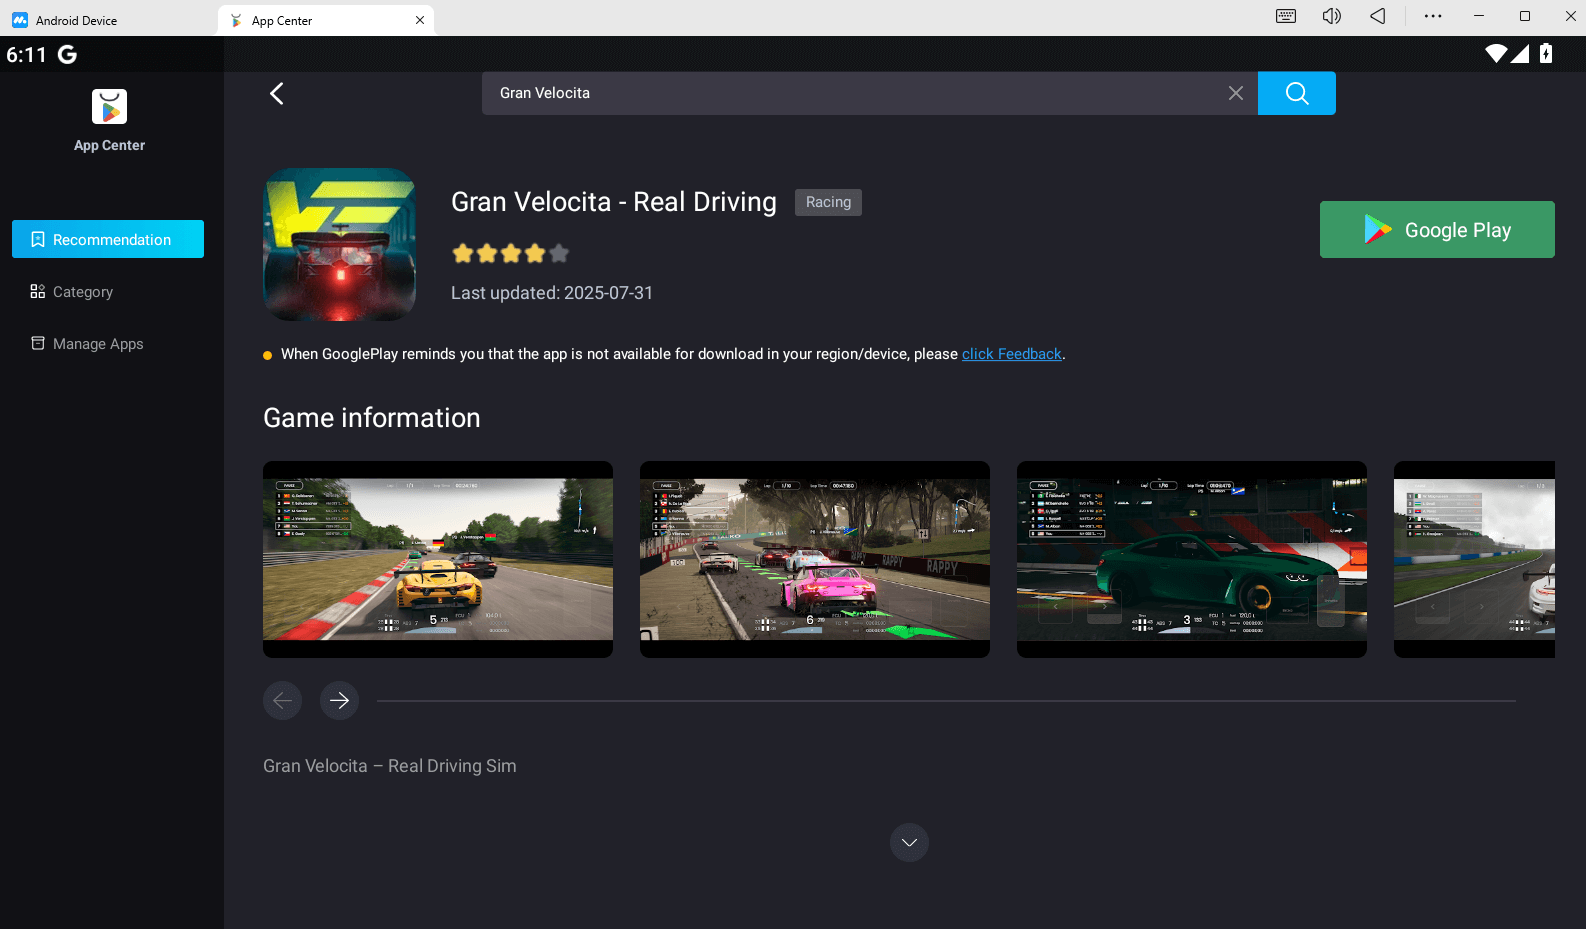
Task: Click the Gran Velocita - Real Driving title
Action: [614, 202]
